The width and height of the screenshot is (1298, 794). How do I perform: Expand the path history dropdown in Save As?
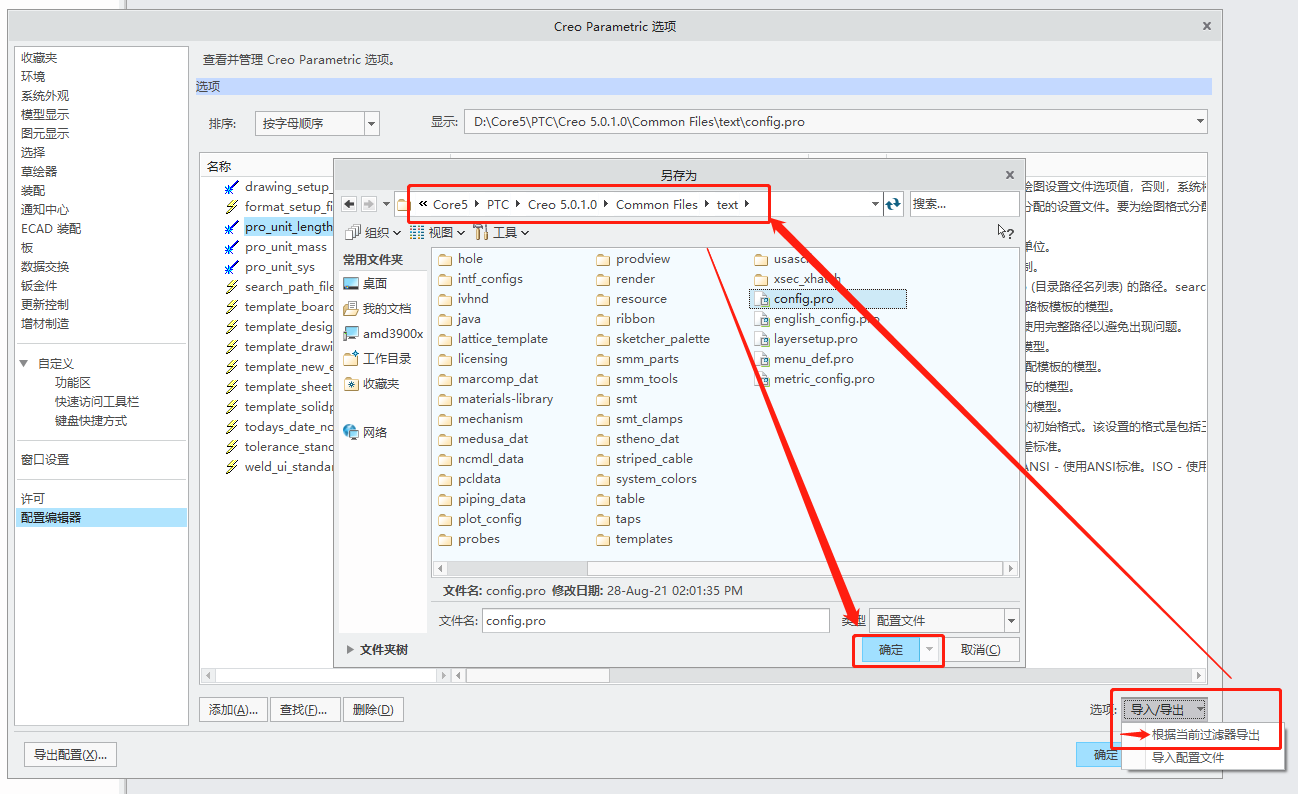(x=877, y=204)
